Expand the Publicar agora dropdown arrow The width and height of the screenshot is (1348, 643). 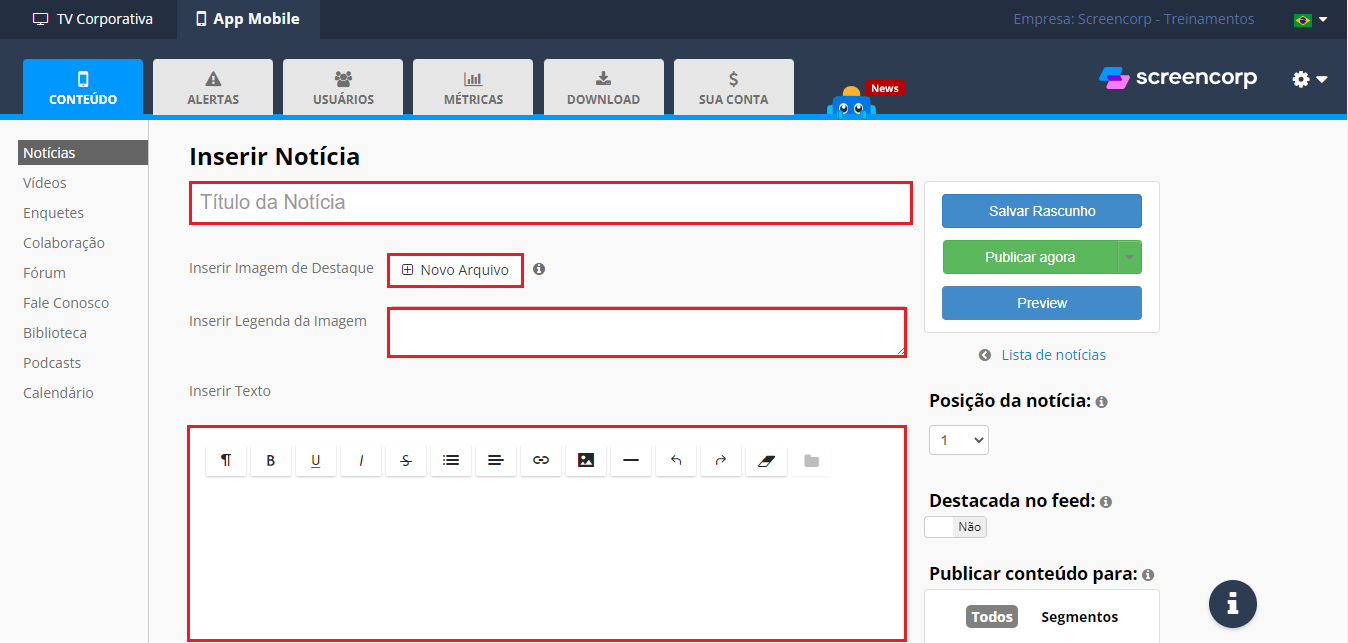[x=1129, y=257]
